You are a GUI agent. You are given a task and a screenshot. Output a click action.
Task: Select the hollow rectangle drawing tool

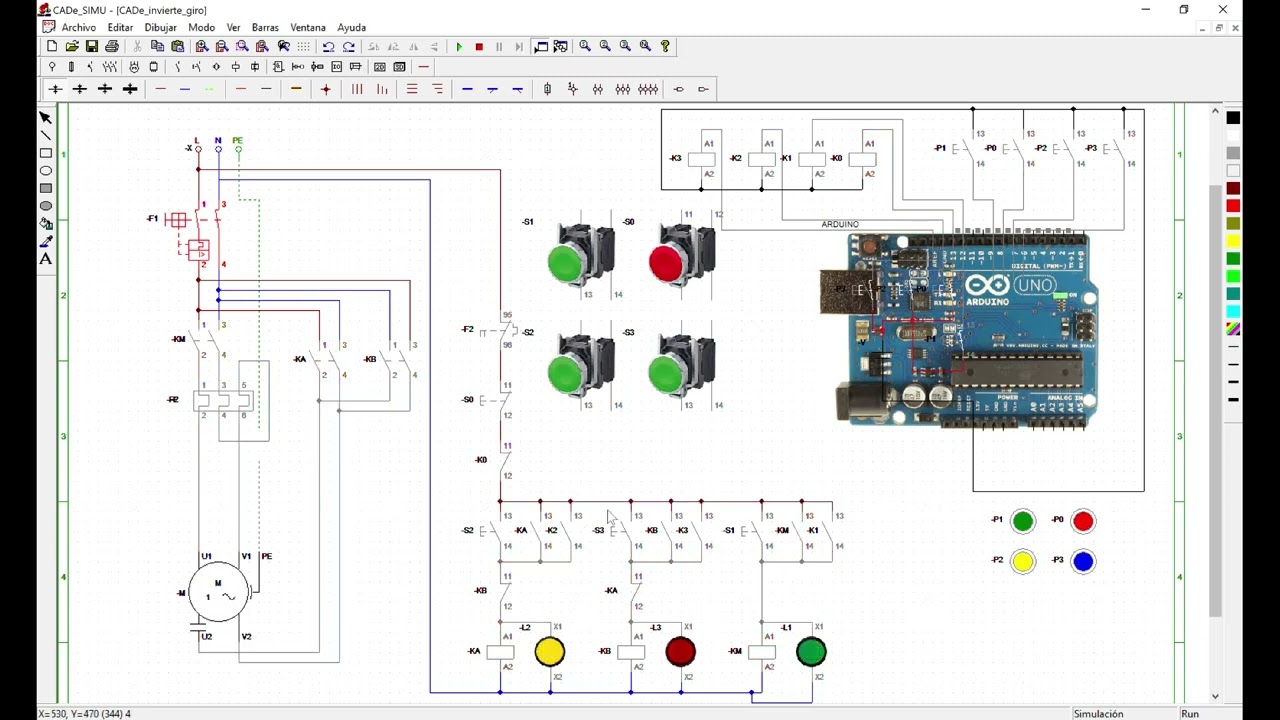click(45, 153)
